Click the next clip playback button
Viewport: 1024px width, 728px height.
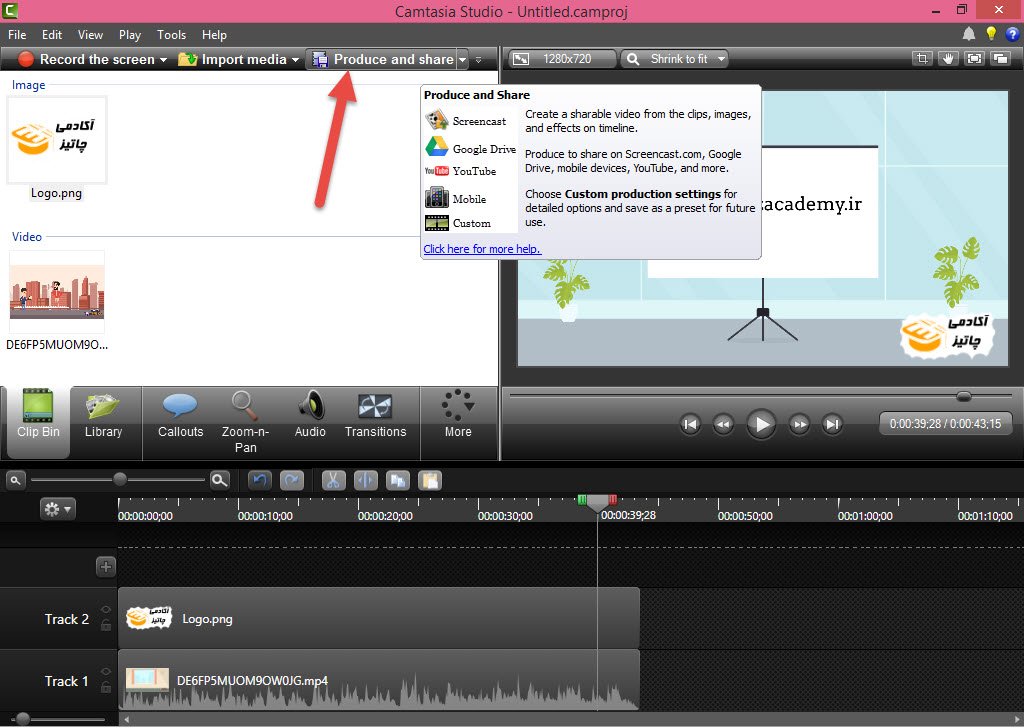click(x=832, y=424)
